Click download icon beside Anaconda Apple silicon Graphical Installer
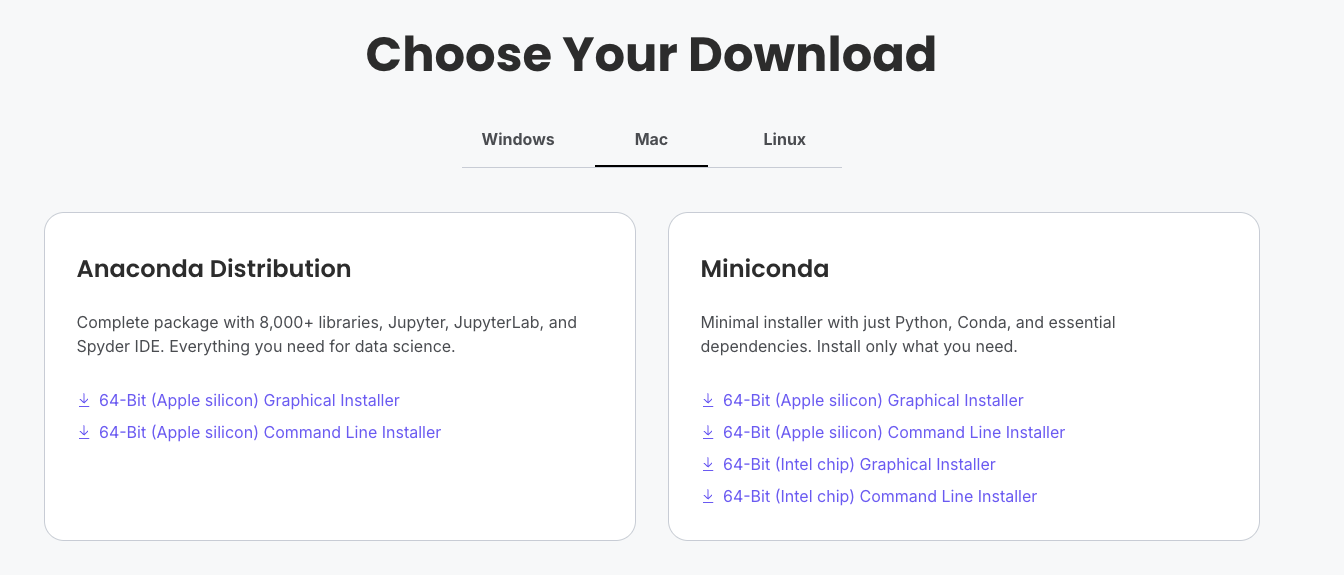 84,401
